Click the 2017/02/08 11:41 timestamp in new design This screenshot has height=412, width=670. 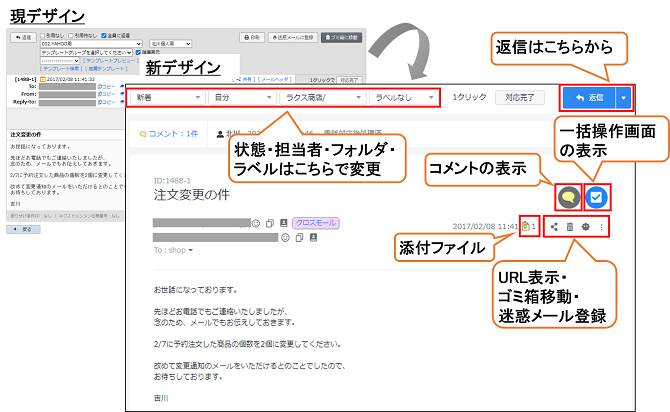pyautogui.click(x=485, y=227)
